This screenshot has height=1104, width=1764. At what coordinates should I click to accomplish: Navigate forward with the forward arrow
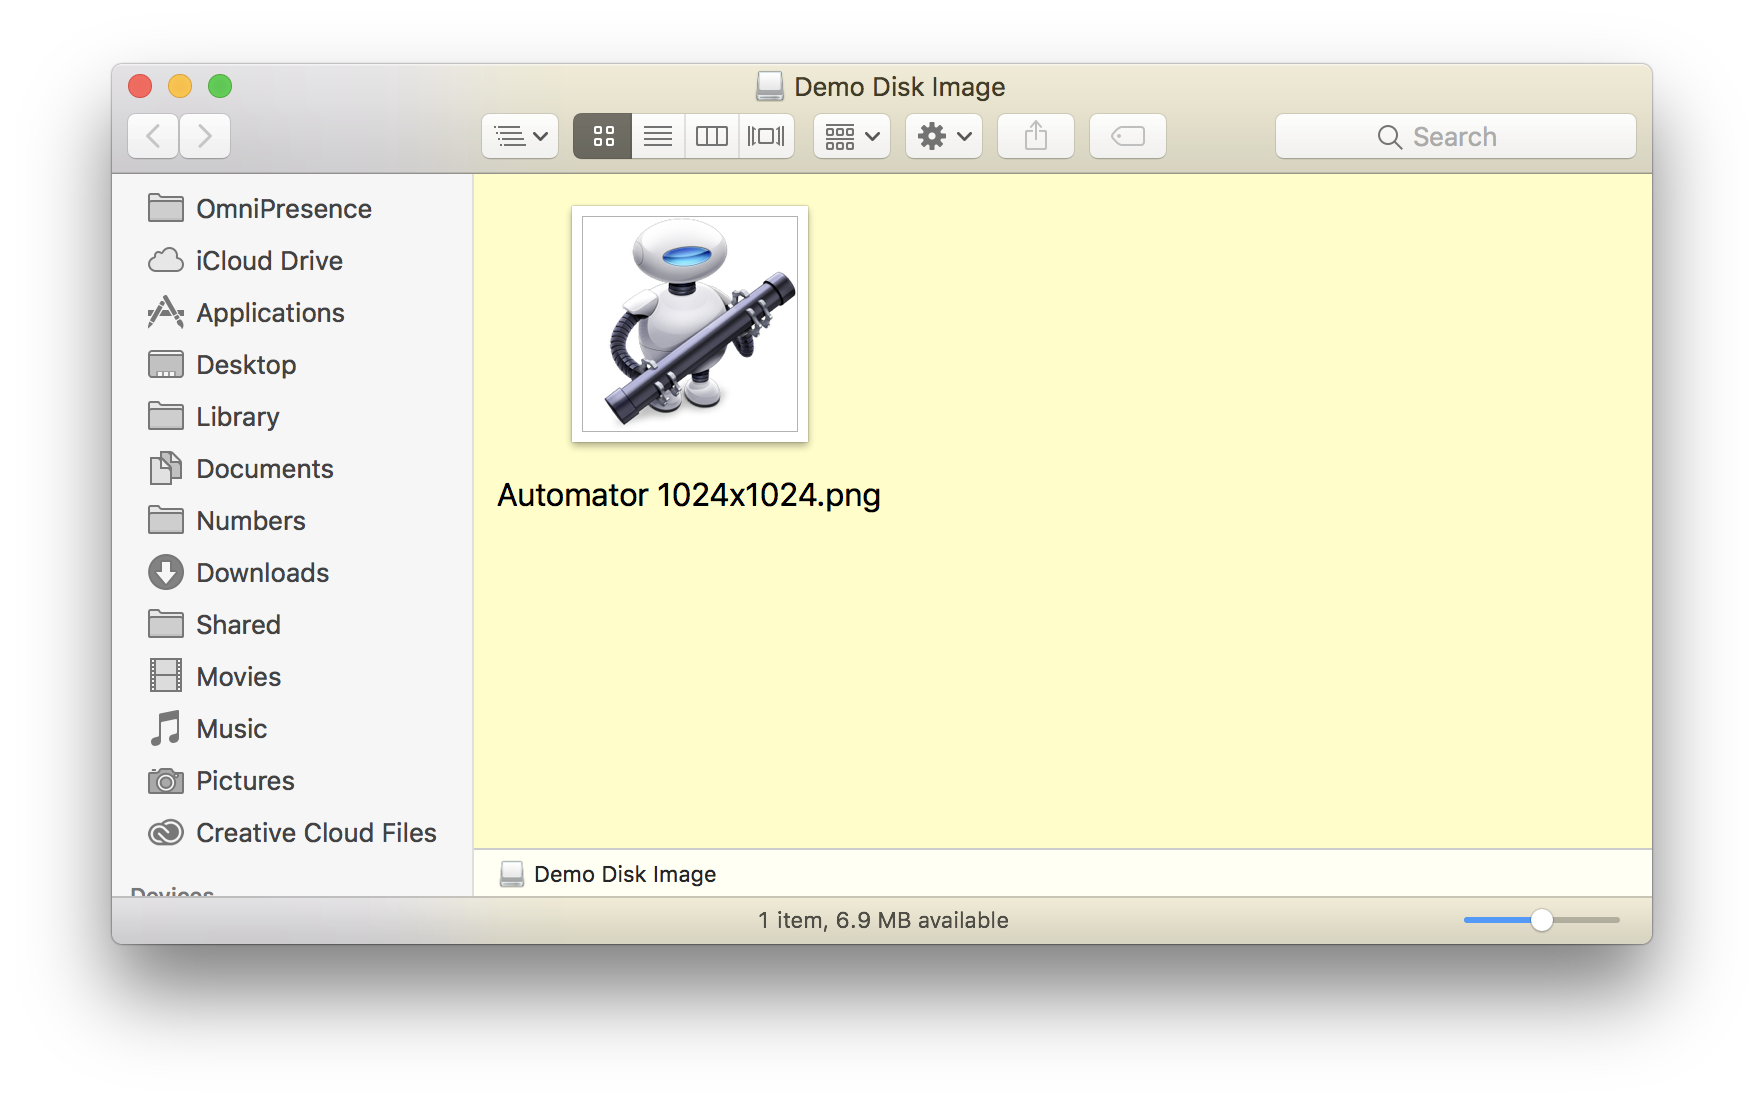pyautogui.click(x=204, y=136)
